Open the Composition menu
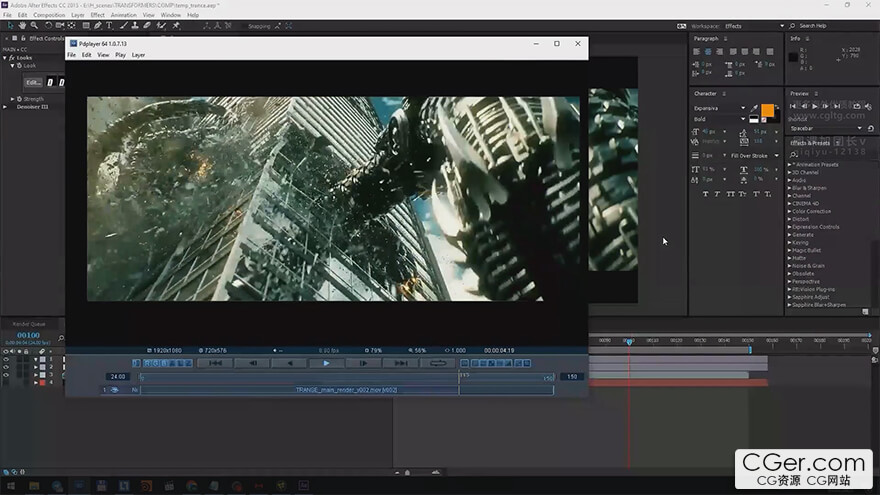This screenshot has height=495, width=880. coord(49,15)
